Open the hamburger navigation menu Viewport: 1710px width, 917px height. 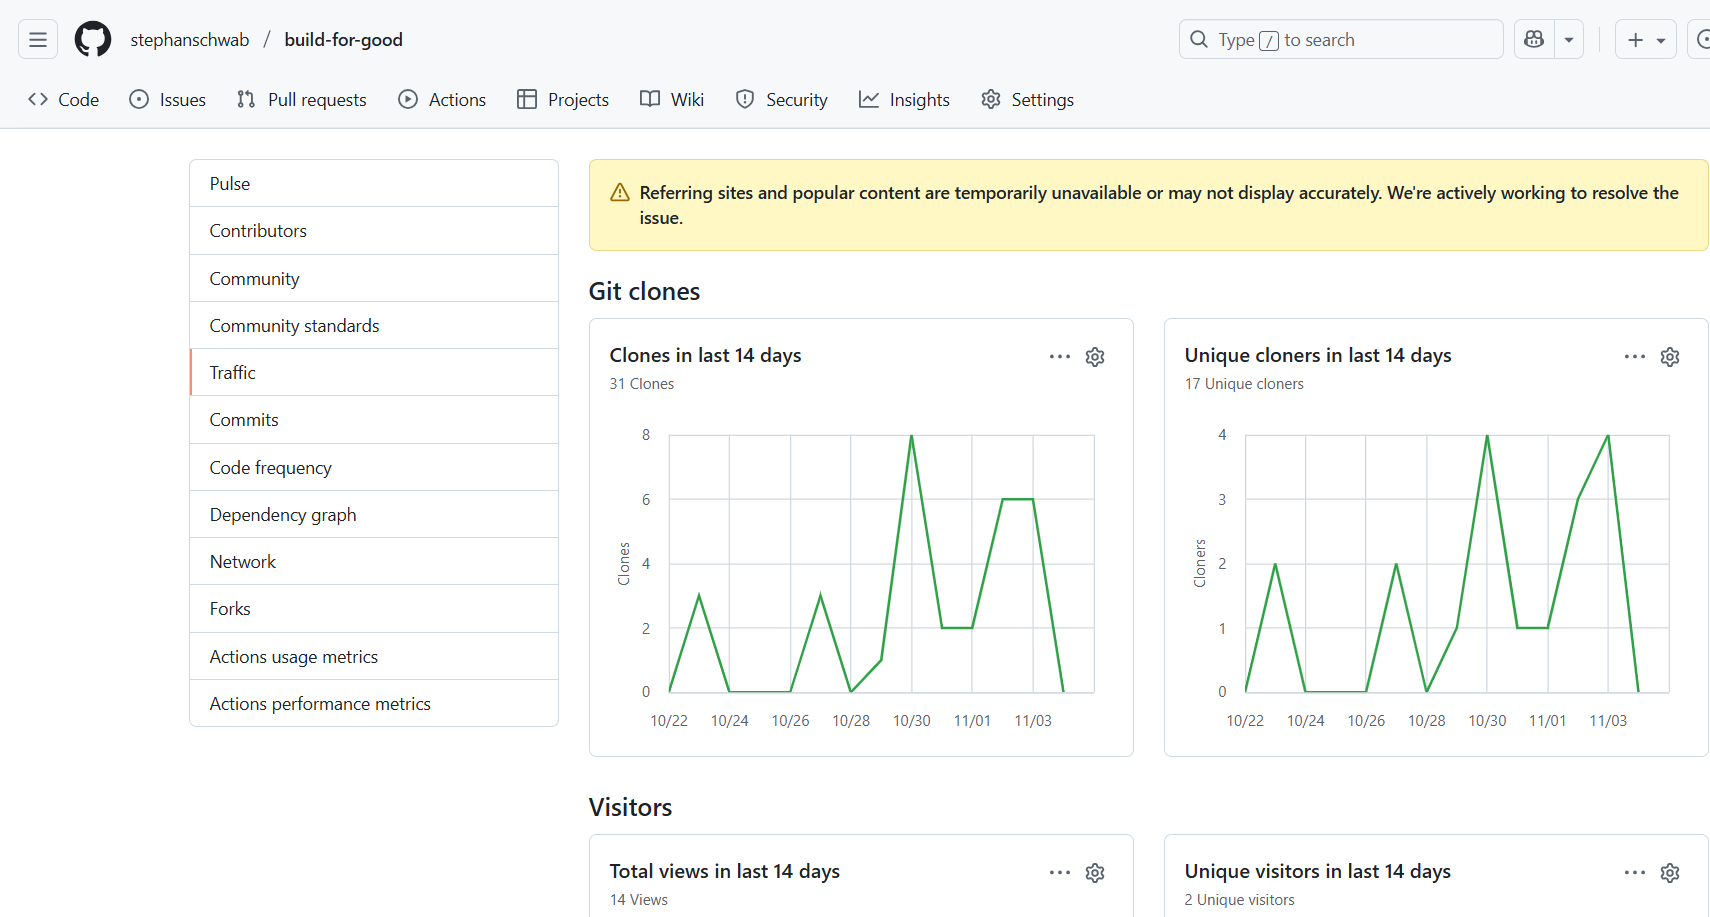tap(38, 40)
